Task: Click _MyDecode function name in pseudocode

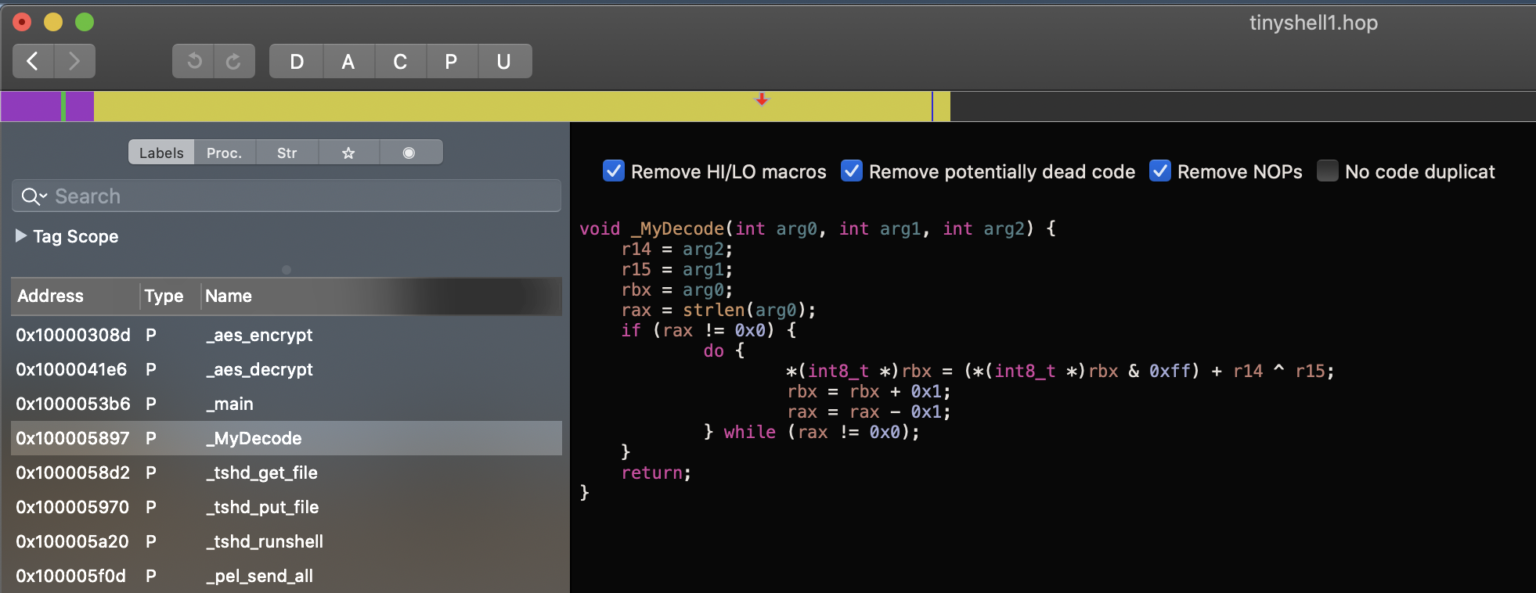Action: (678, 229)
